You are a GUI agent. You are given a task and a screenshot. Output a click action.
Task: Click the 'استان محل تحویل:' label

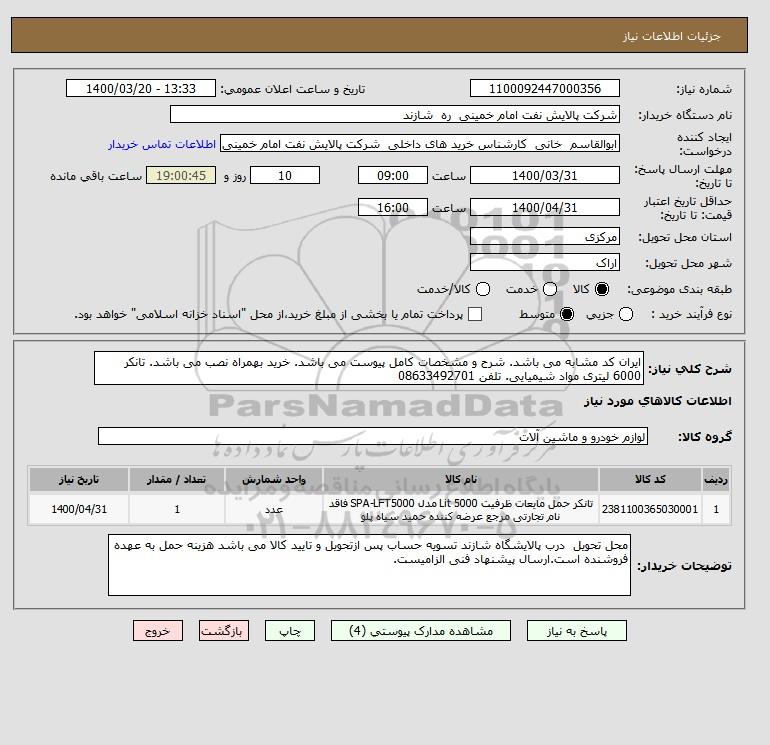[x=685, y=237]
